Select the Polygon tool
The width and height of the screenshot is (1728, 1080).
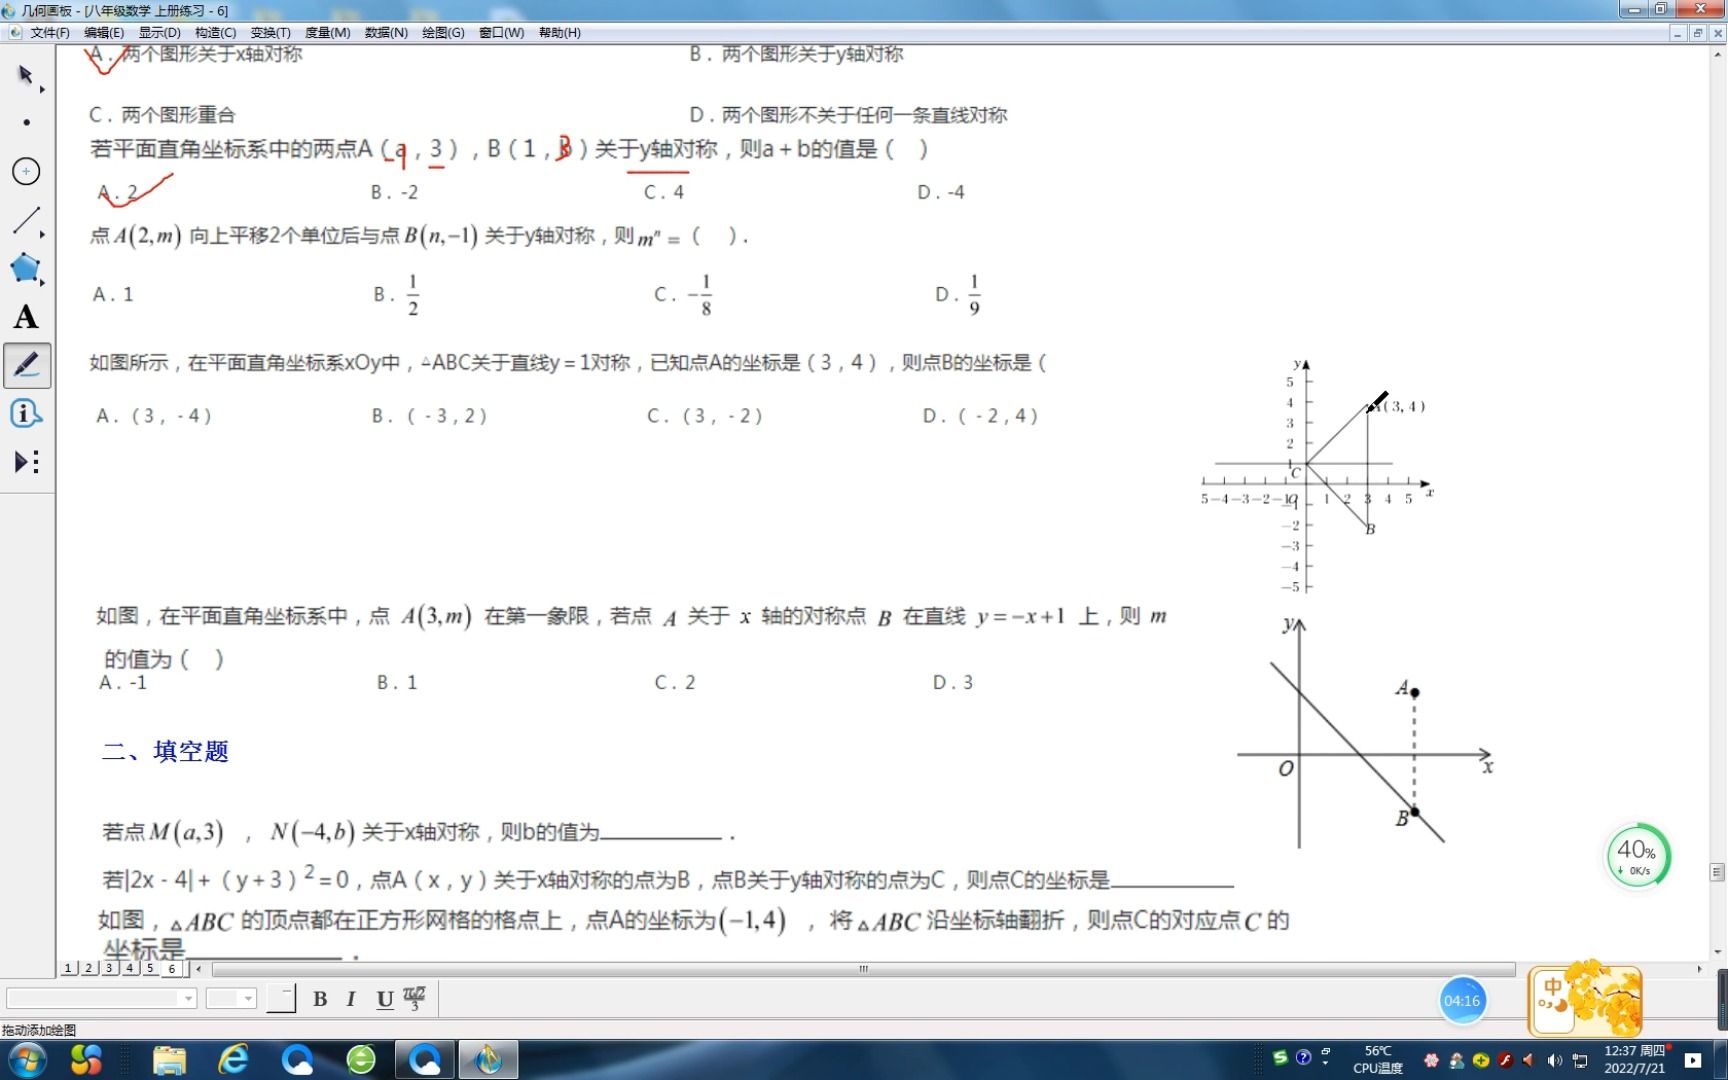pyautogui.click(x=27, y=268)
